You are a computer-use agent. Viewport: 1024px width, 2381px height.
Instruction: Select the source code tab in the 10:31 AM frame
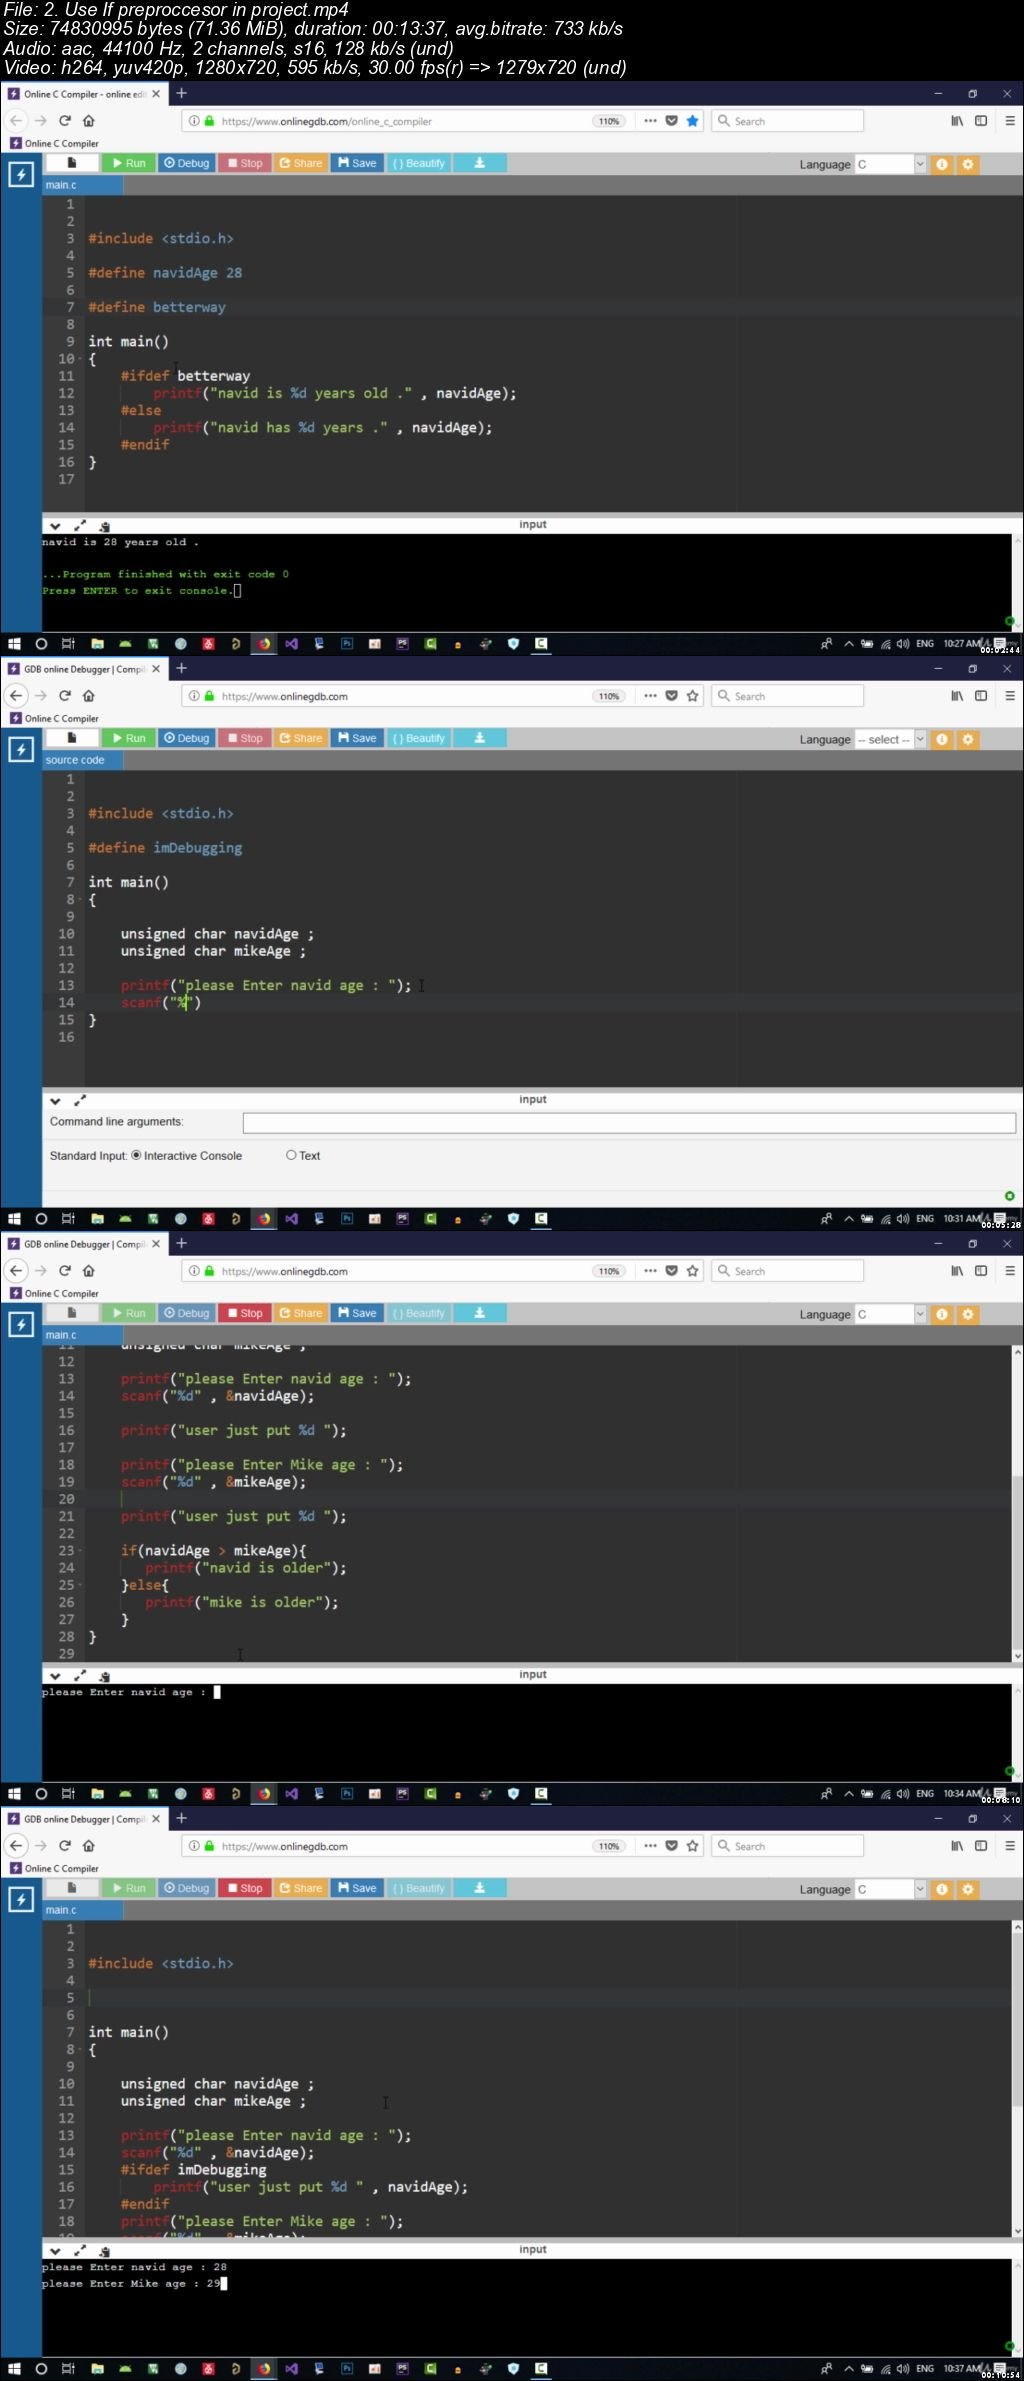(x=83, y=760)
